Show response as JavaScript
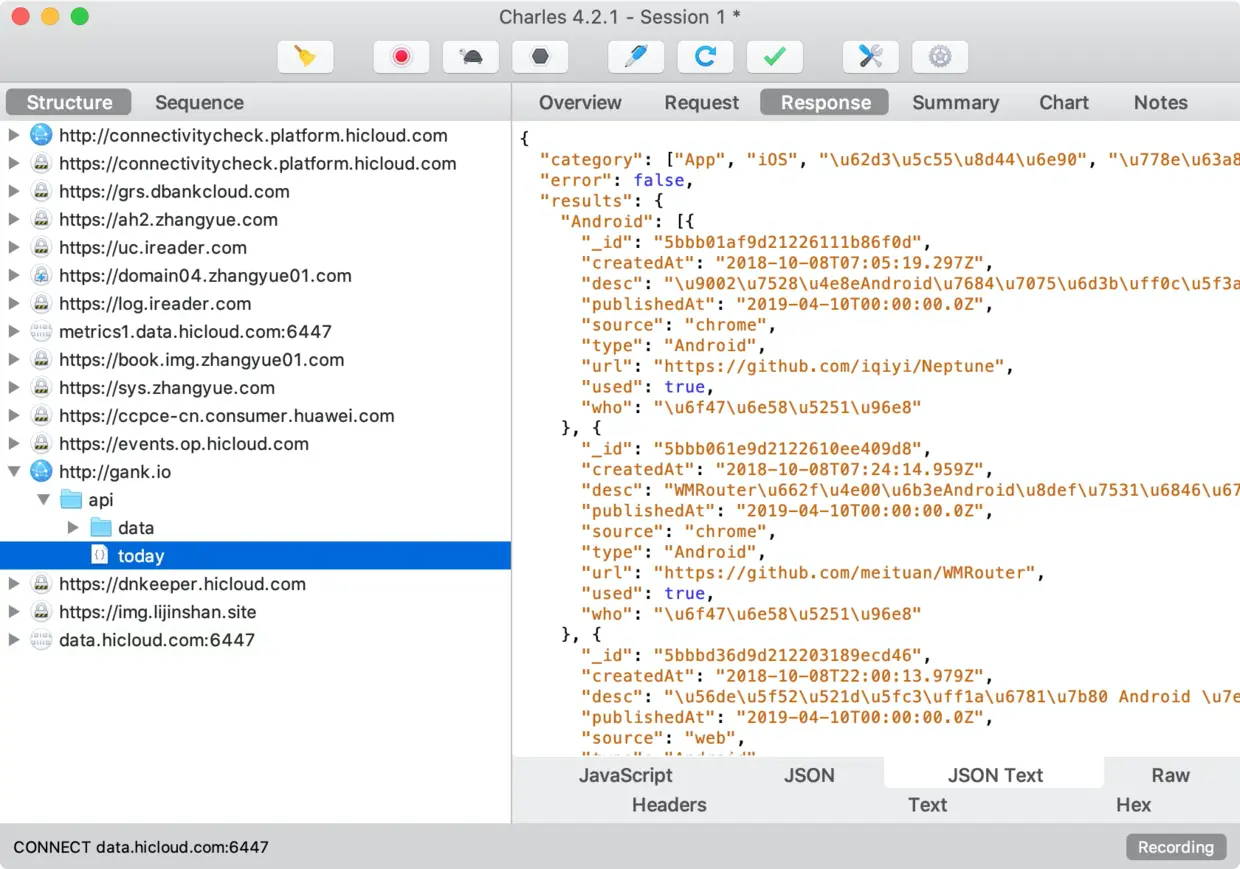 coord(625,775)
